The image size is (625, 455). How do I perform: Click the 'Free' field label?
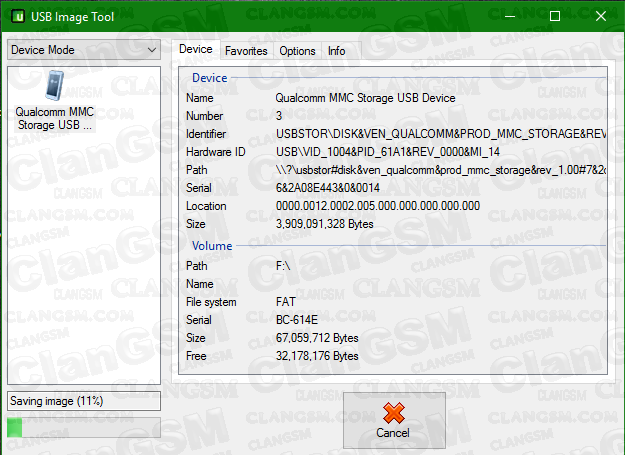tap(196, 356)
